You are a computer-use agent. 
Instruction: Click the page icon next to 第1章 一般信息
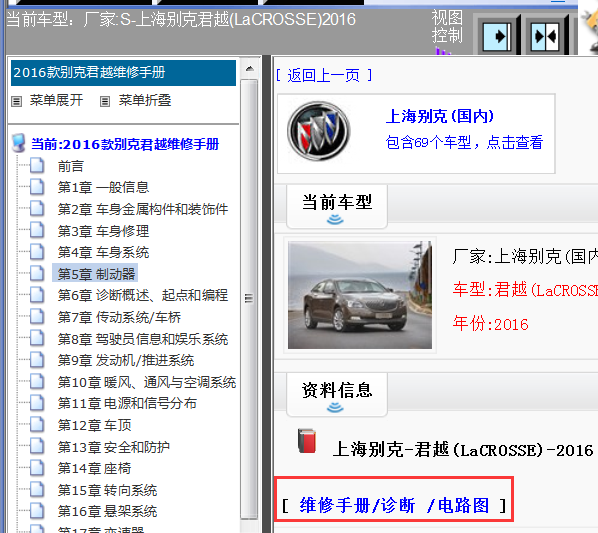pos(37,187)
